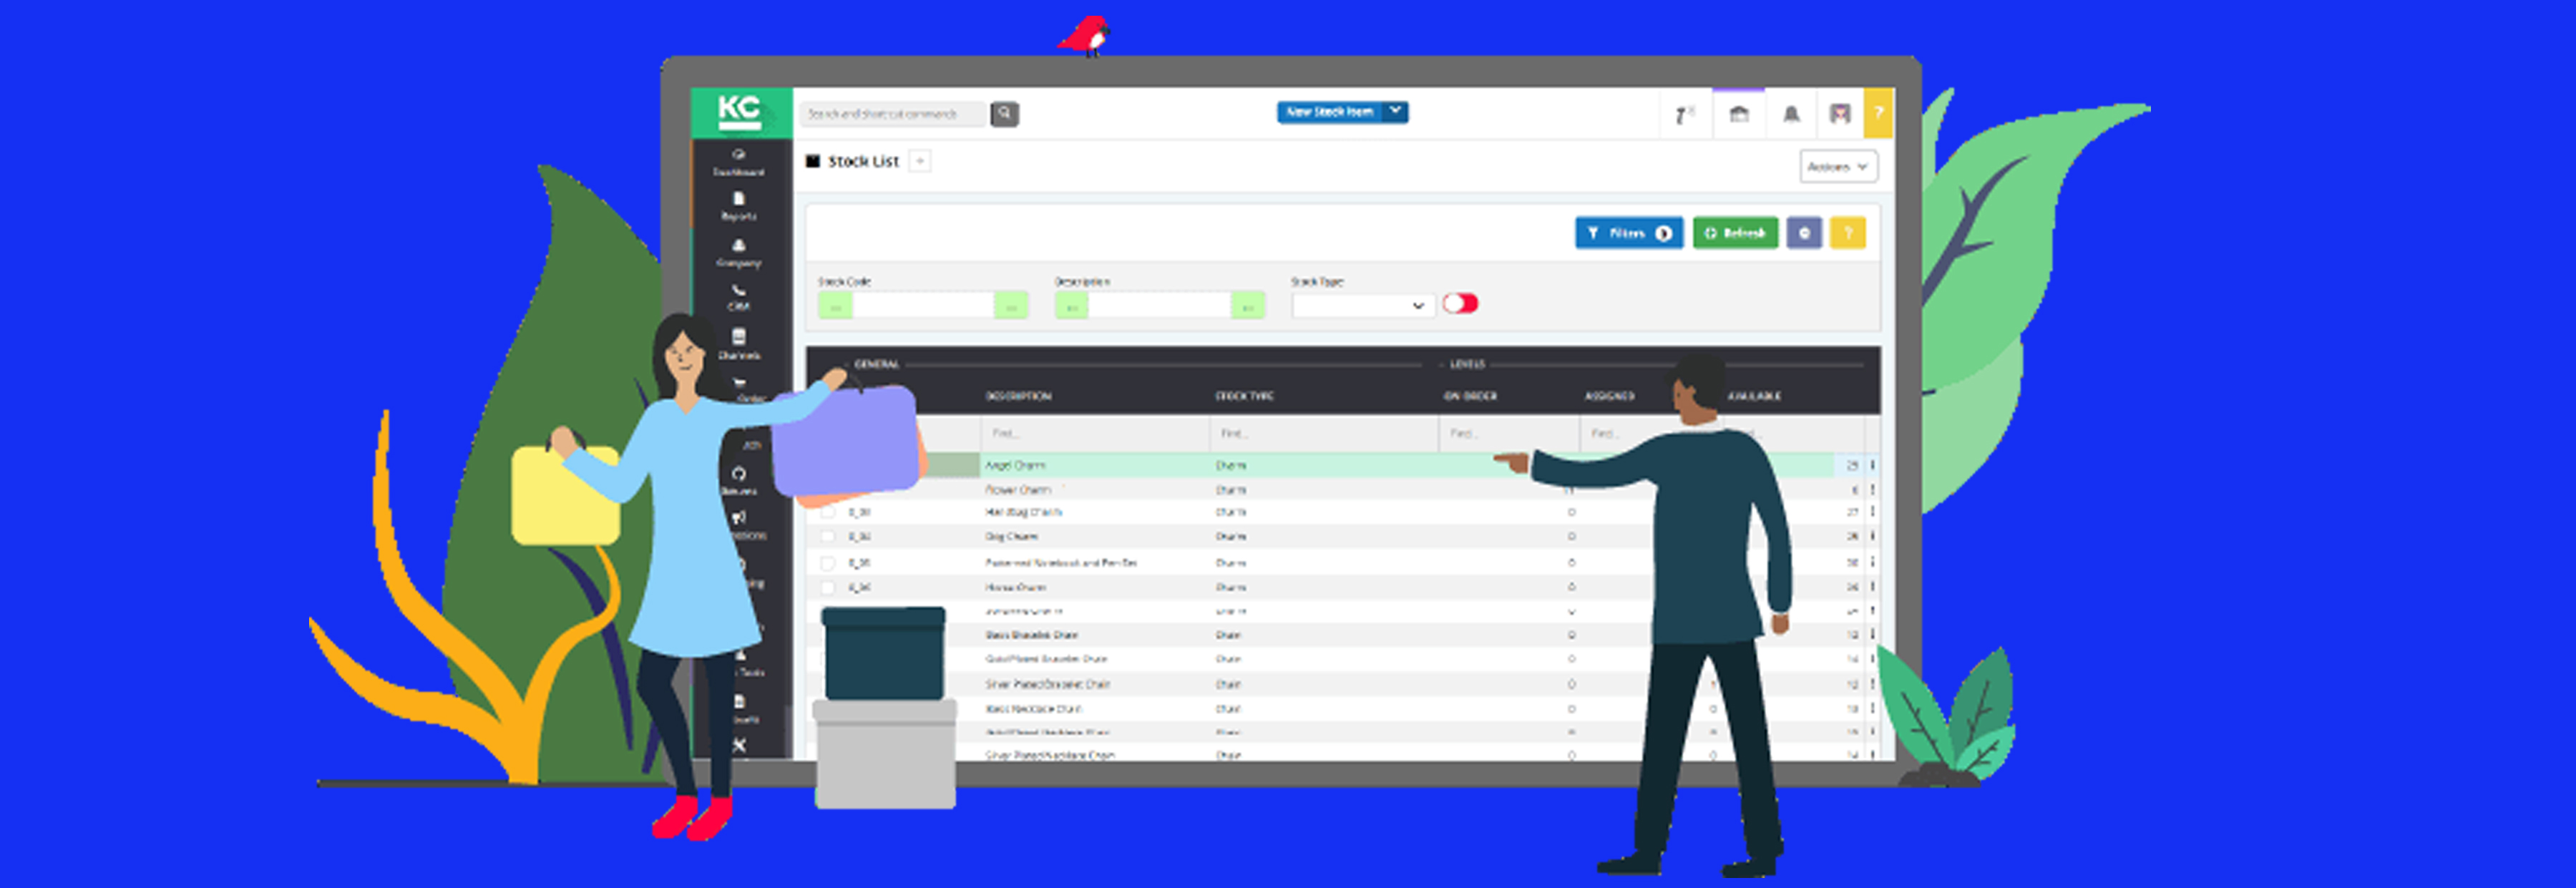Sort by Description column header
Viewport: 2576px width, 888px height.
1018,396
